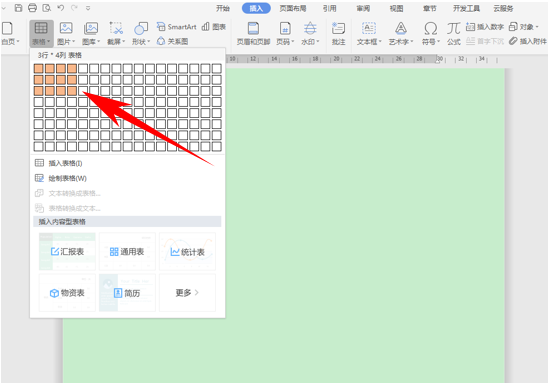The height and width of the screenshot is (383, 548).
Task: Switch to the 审阅 tab
Action: (363, 8)
